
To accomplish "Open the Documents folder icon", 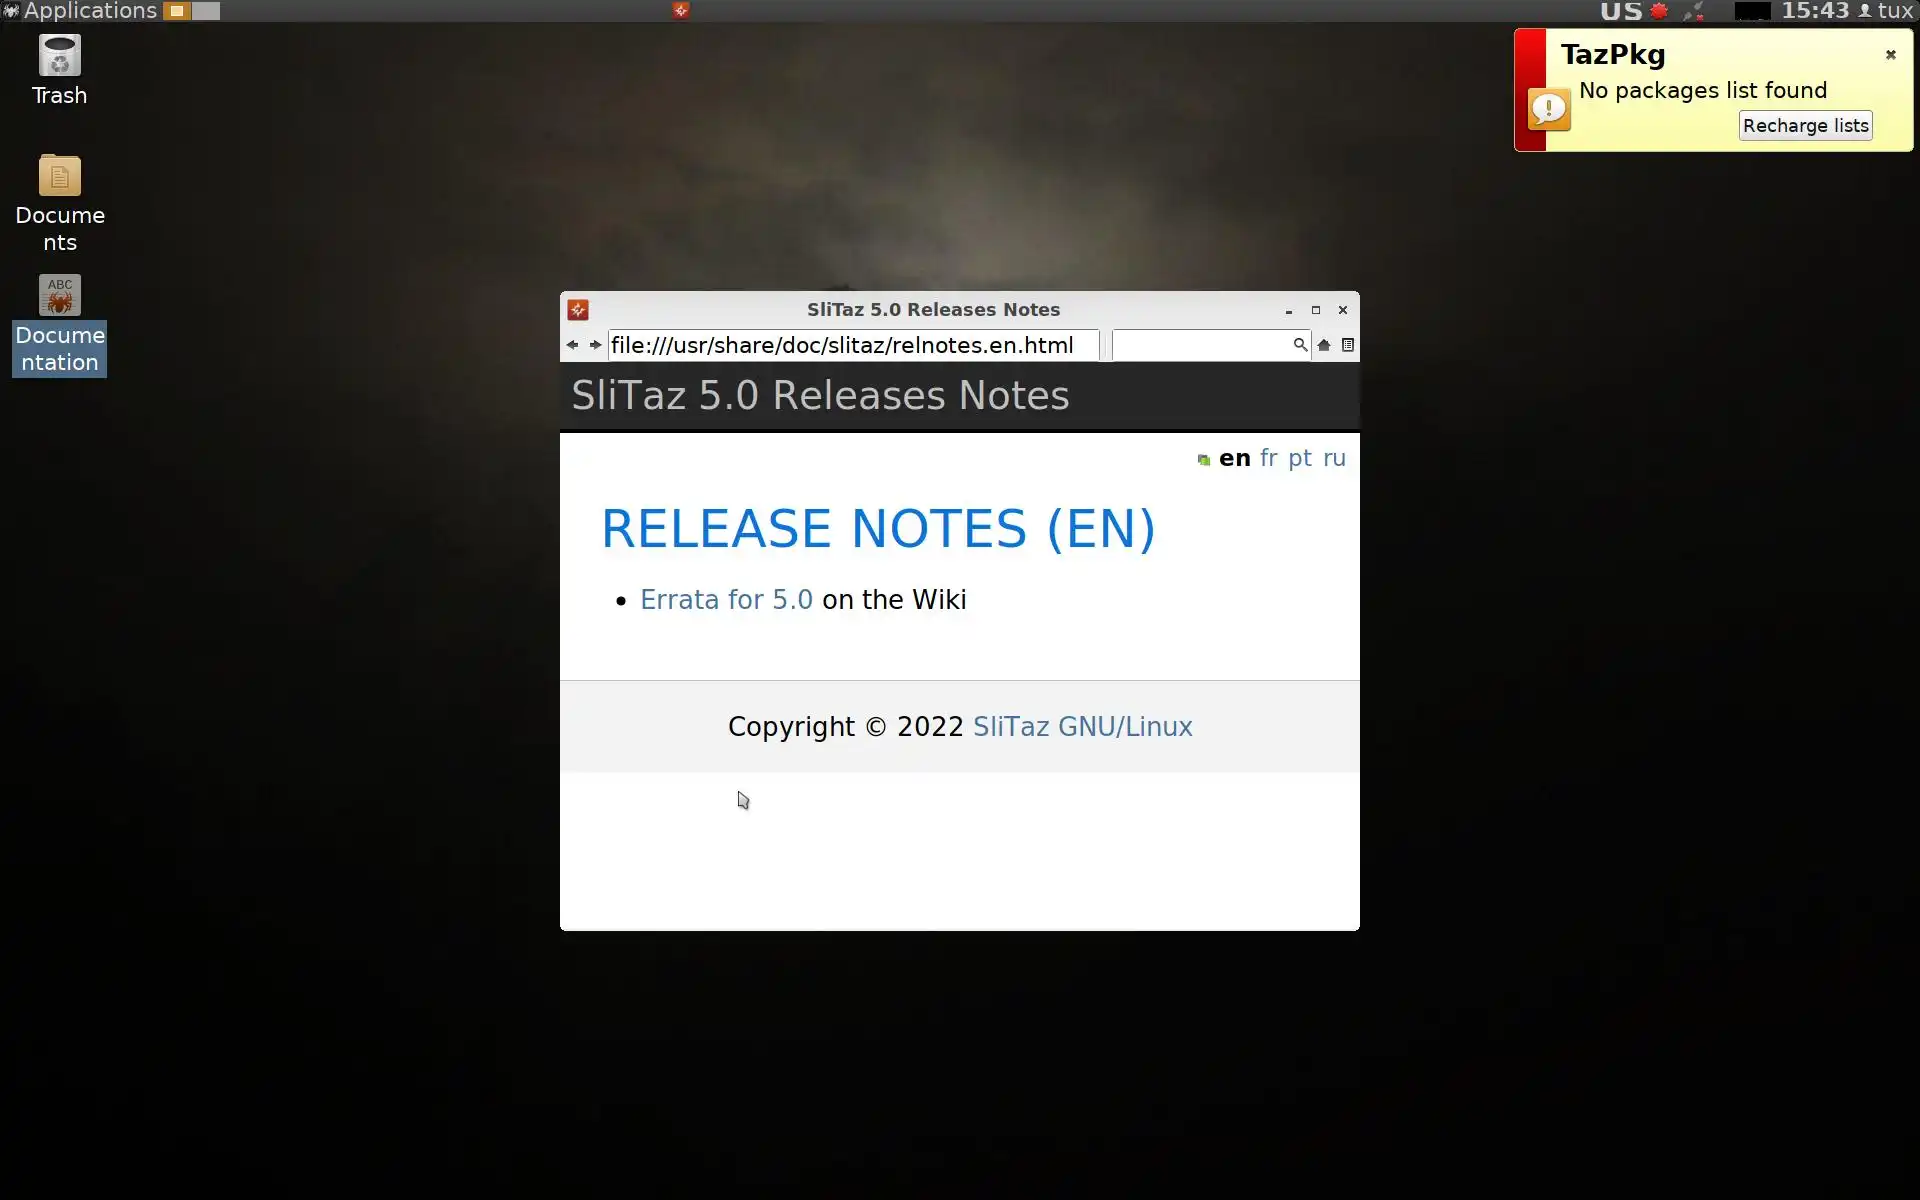I will [x=59, y=178].
